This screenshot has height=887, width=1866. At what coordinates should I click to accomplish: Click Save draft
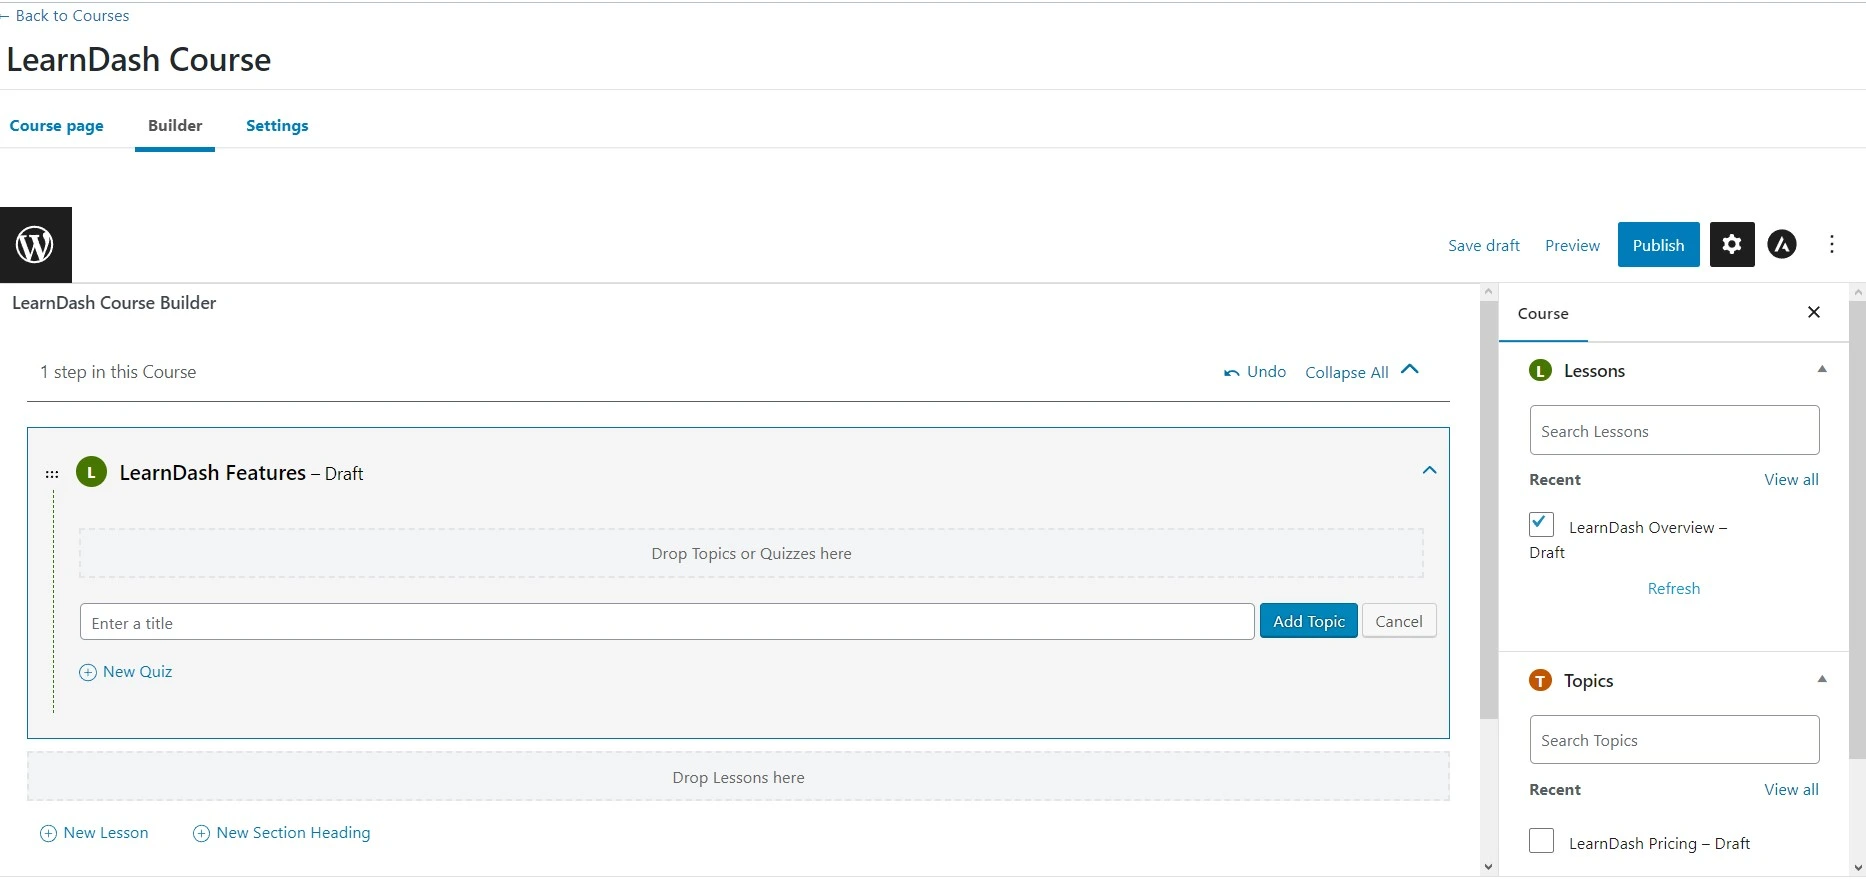click(1484, 246)
